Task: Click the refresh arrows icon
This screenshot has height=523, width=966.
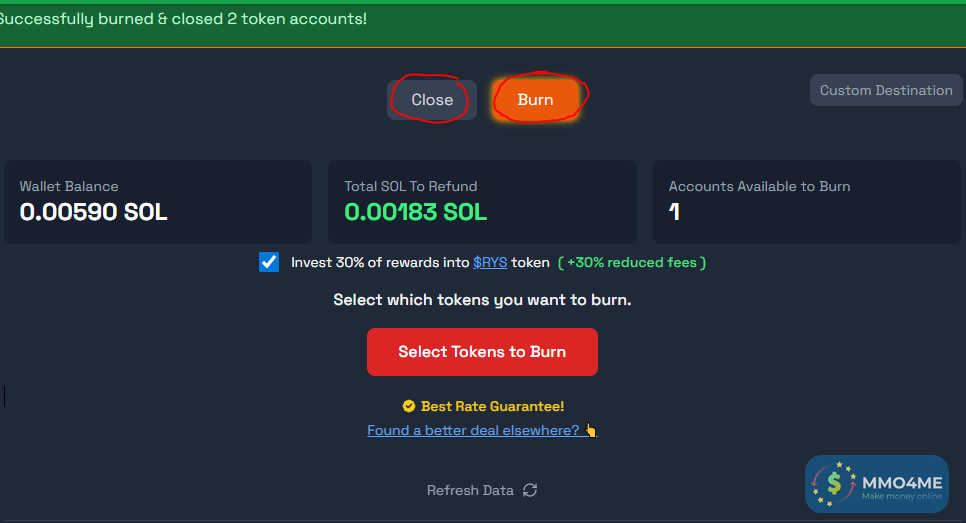Action: [x=530, y=490]
